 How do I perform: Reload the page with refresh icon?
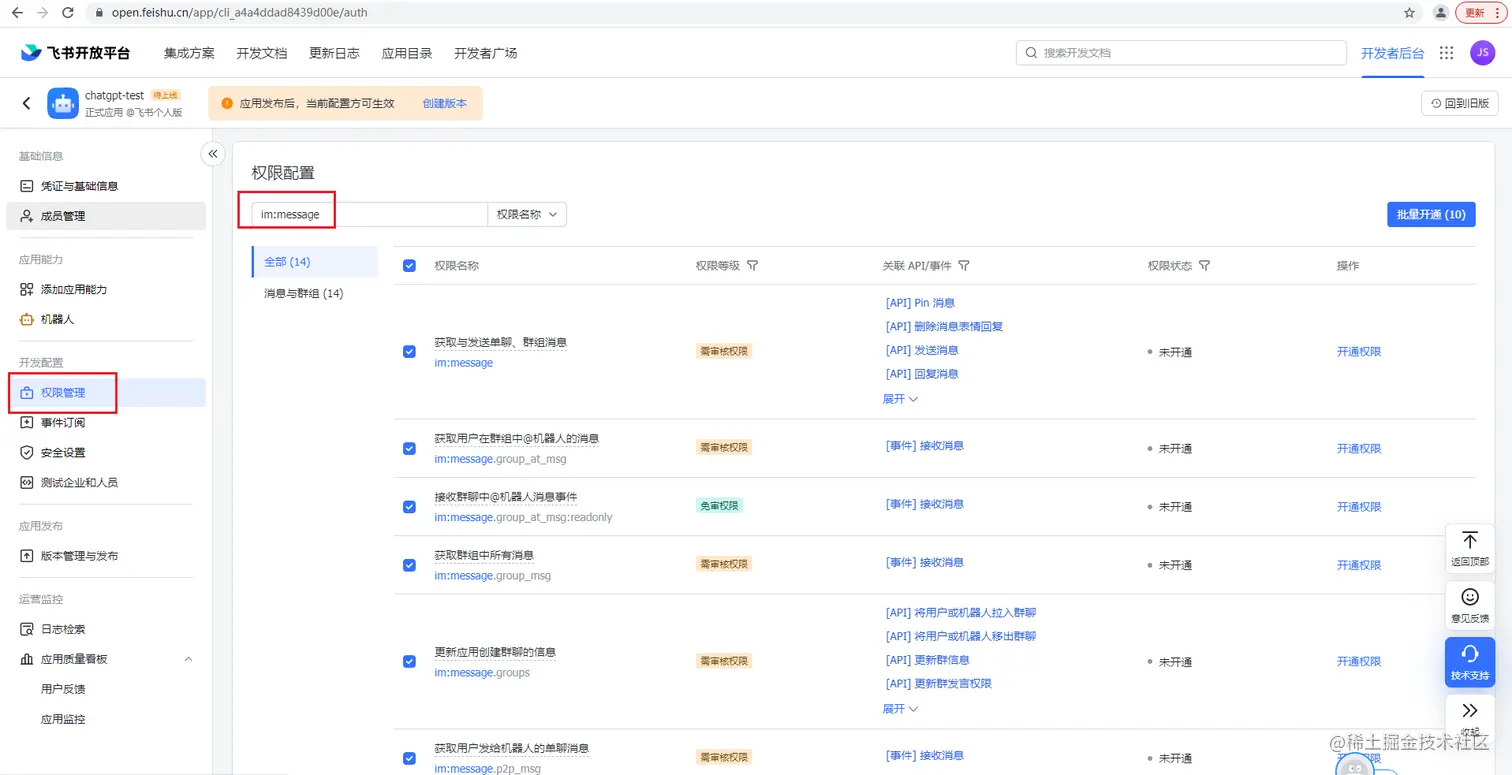pos(67,13)
